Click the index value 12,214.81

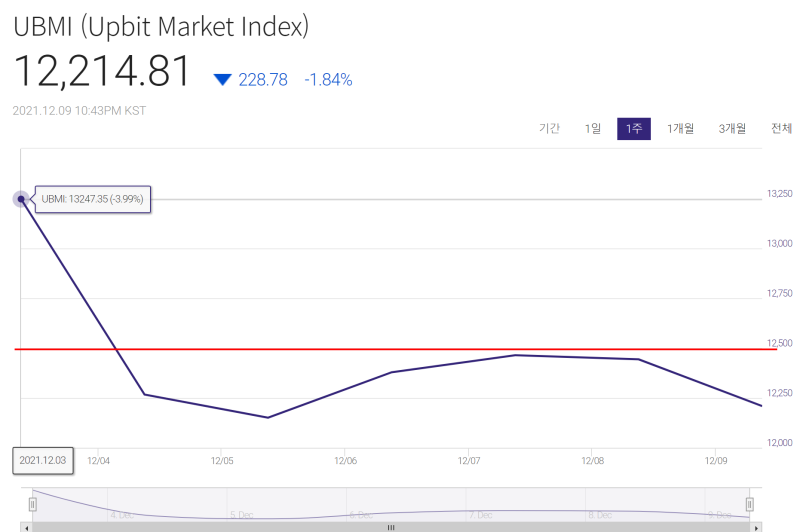[102, 71]
